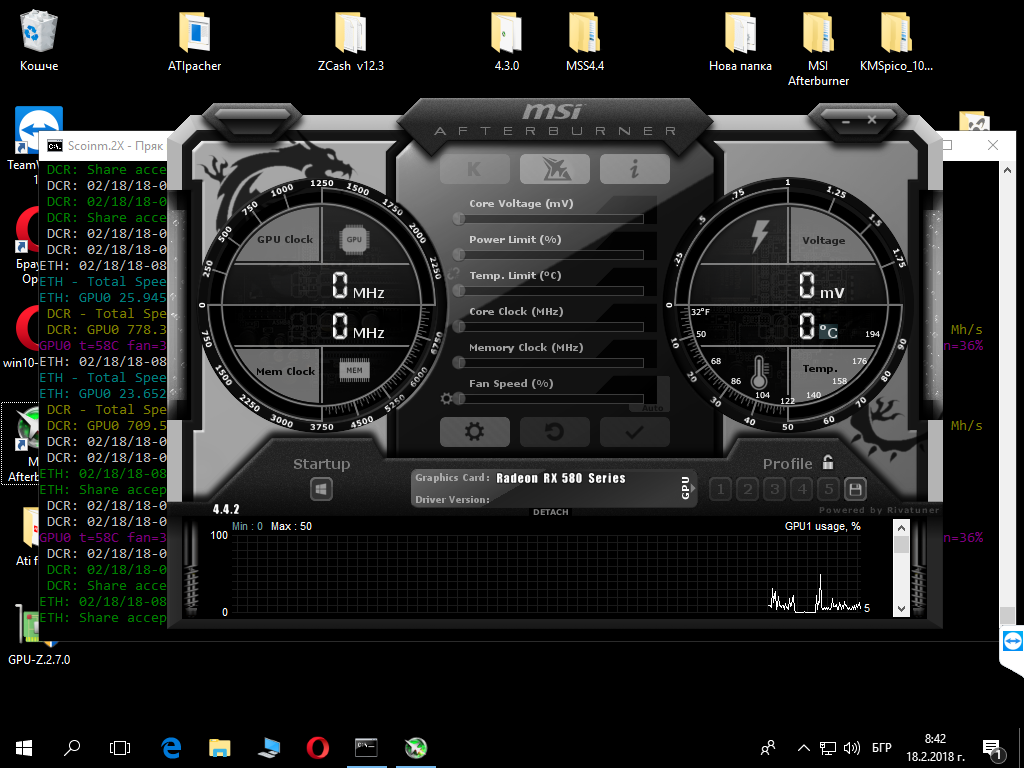Screen dimensions: 1024x768
Task: Adjust the Core Voltage slider
Action: tap(551, 219)
